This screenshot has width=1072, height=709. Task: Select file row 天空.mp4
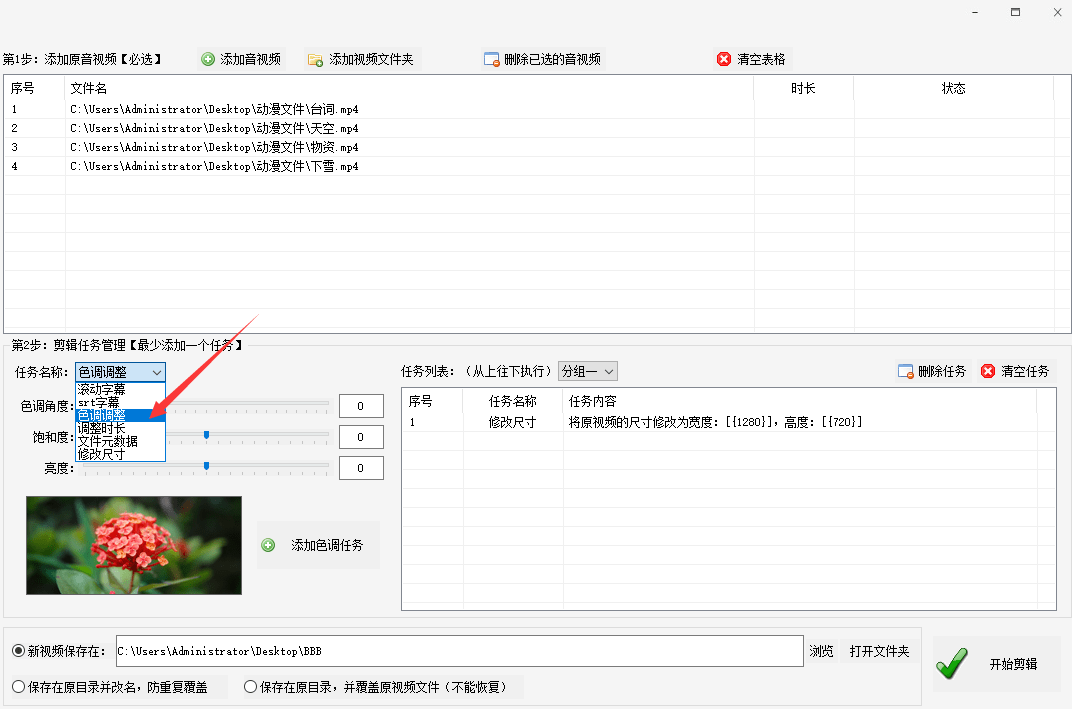click(x=528, y=129)
